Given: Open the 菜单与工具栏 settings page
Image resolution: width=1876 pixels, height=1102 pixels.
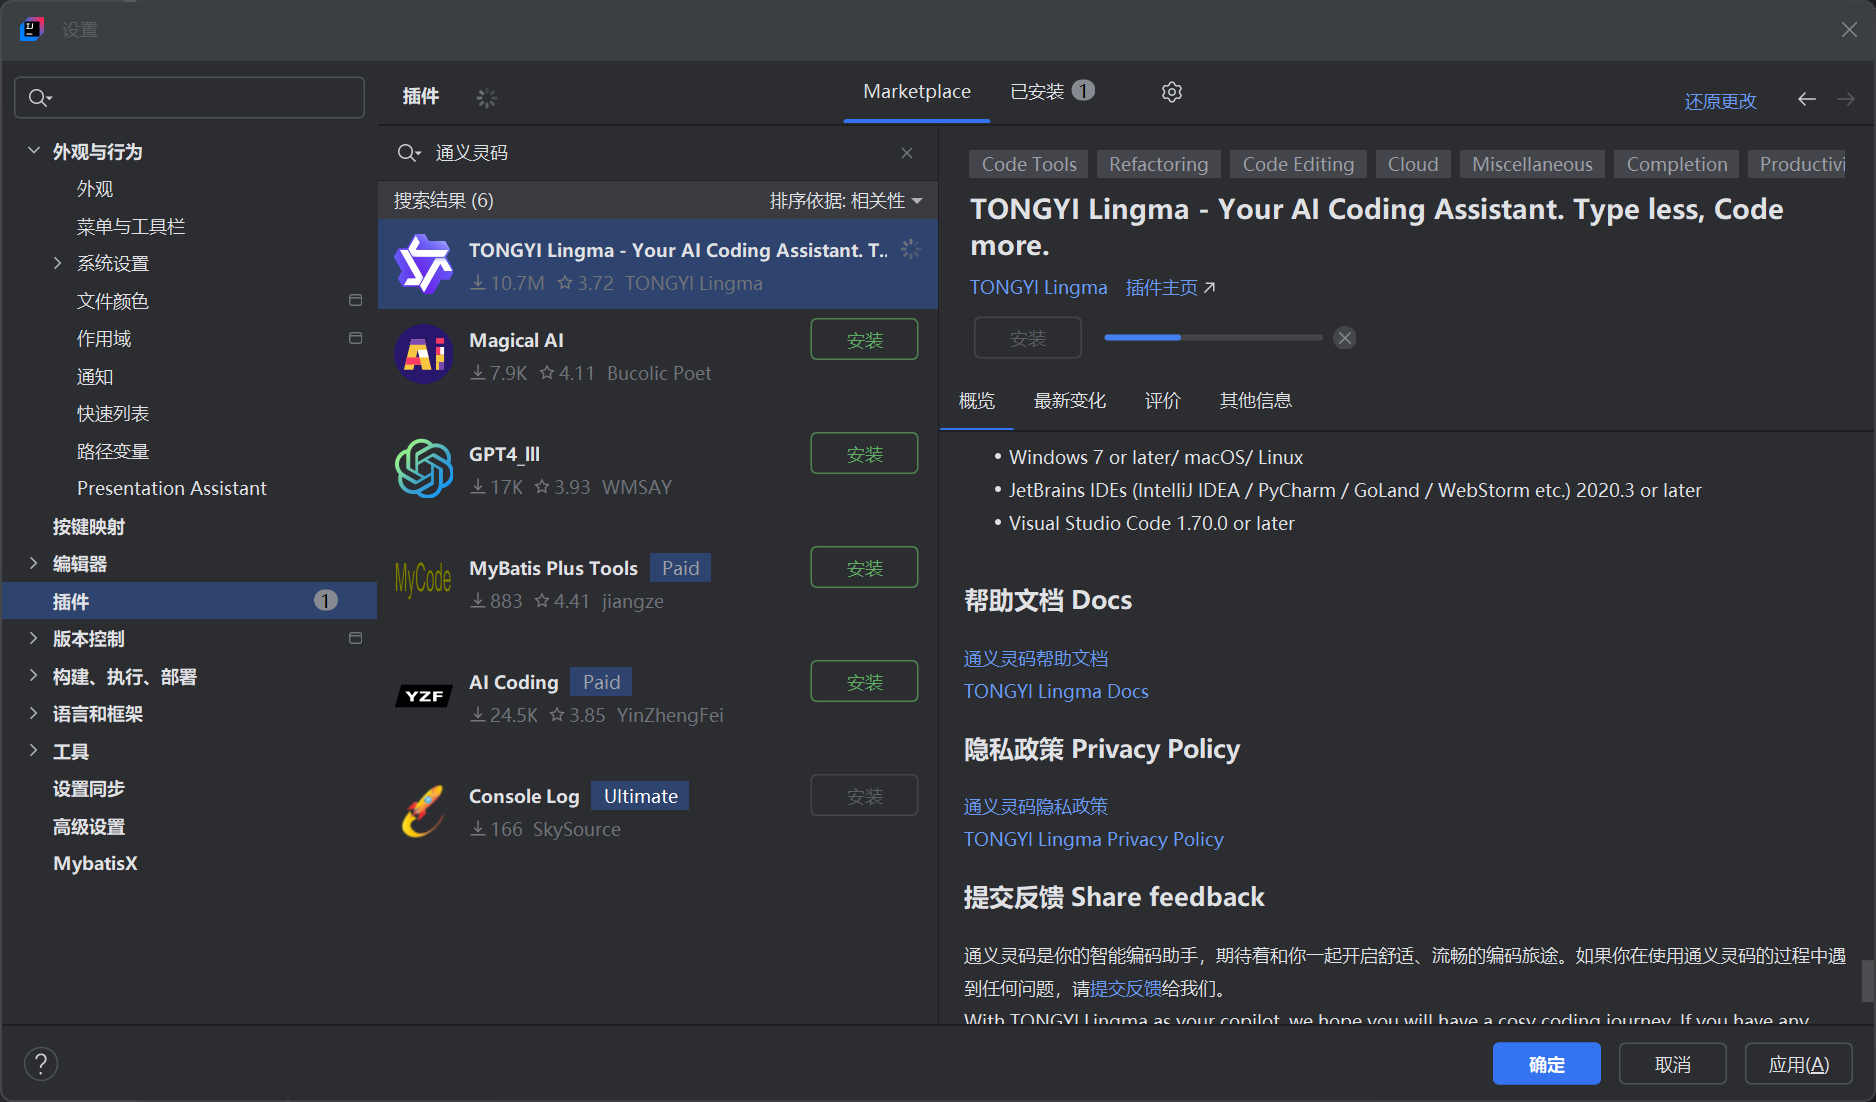Looking at the screenshot, I should pos(131,226).
